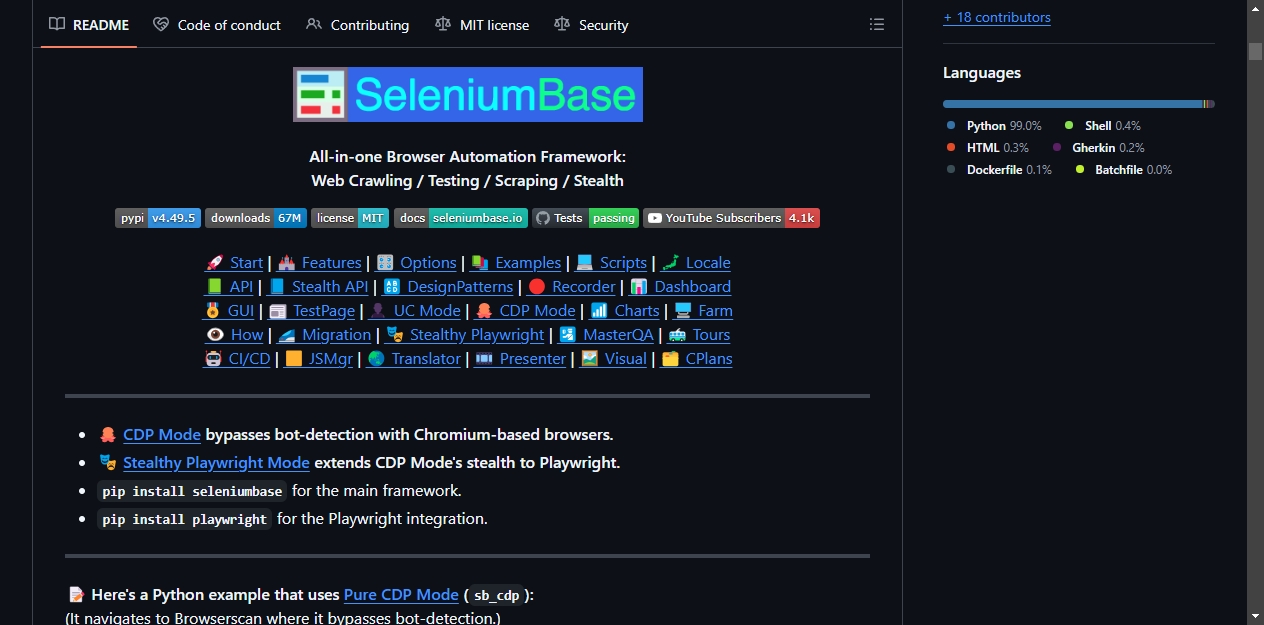Open the Pure CDP Mode link
The height and width of the screenshot is (625, 1264).
tap(401, 595)
